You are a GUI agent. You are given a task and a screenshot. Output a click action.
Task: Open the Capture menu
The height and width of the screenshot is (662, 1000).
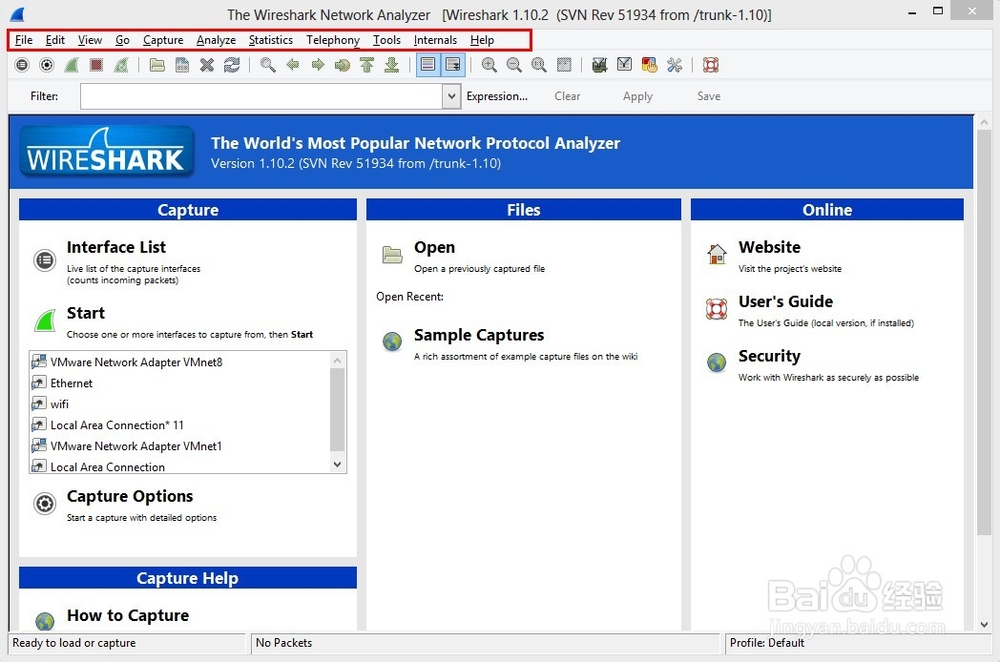162,40
